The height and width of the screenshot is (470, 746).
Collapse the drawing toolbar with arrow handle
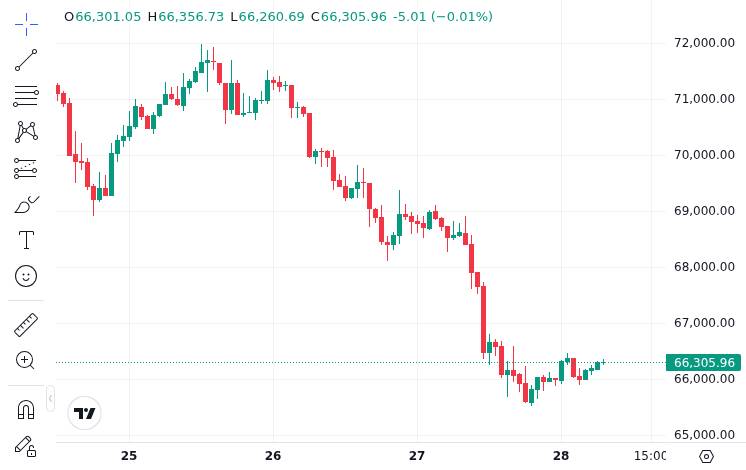pyautogui.click(x=50, y=398)
